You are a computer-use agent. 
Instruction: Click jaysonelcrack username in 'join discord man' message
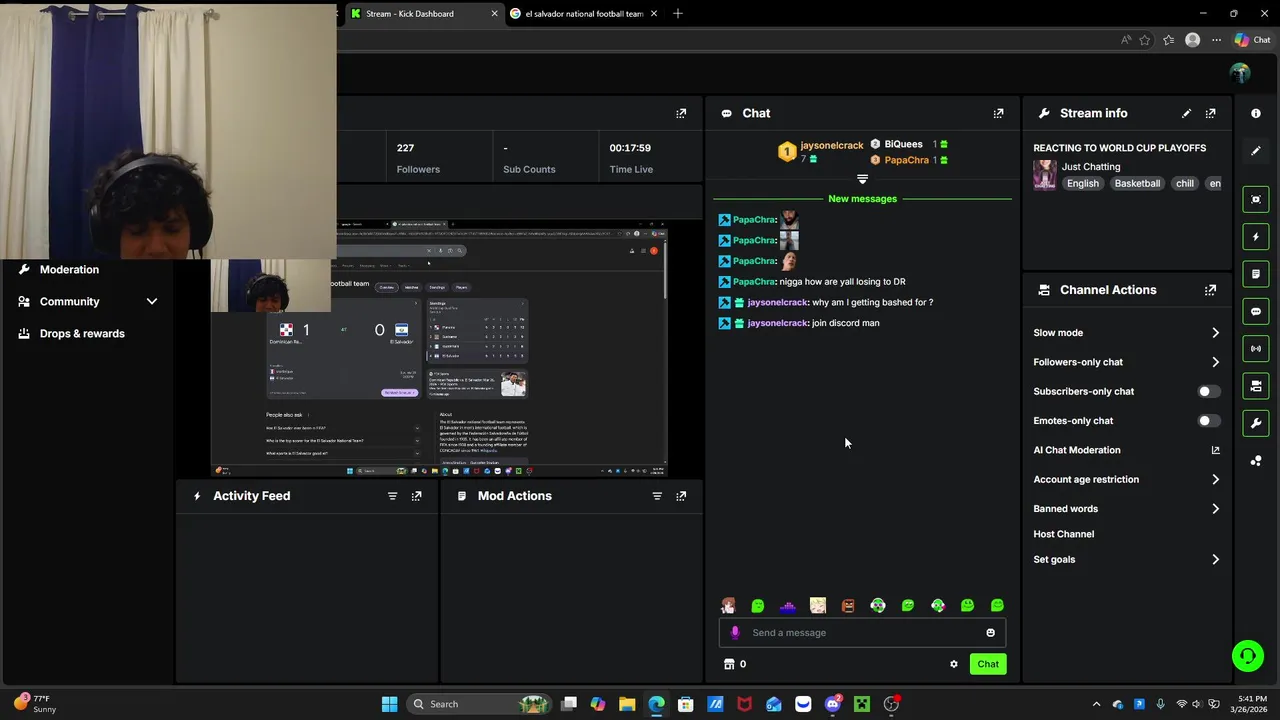pos(777,324)
